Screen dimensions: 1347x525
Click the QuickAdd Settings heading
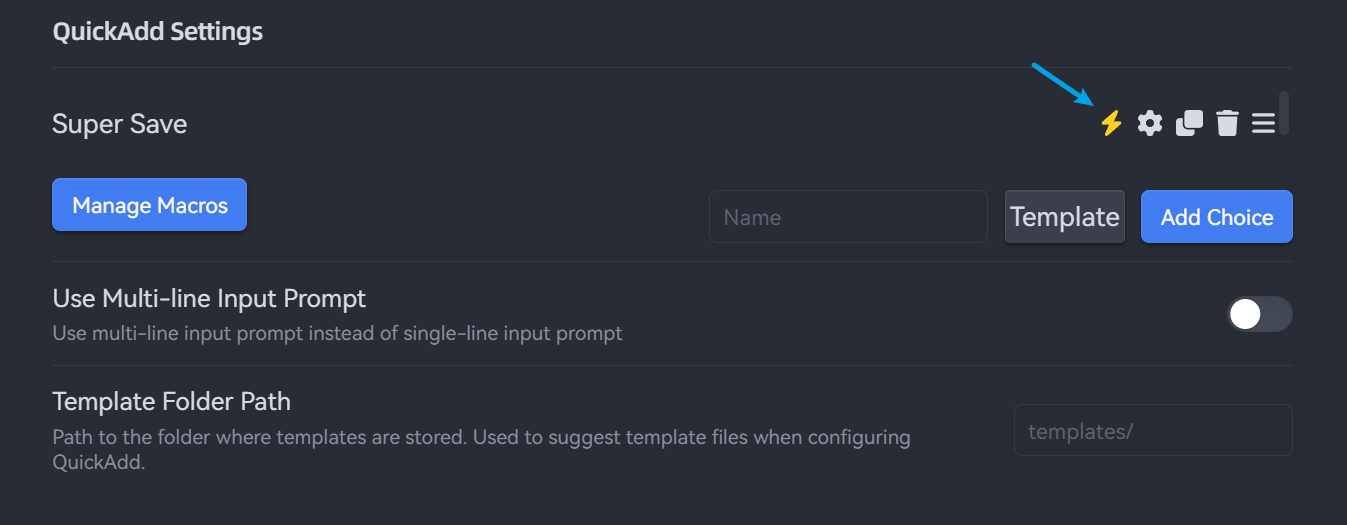(157, 31)
